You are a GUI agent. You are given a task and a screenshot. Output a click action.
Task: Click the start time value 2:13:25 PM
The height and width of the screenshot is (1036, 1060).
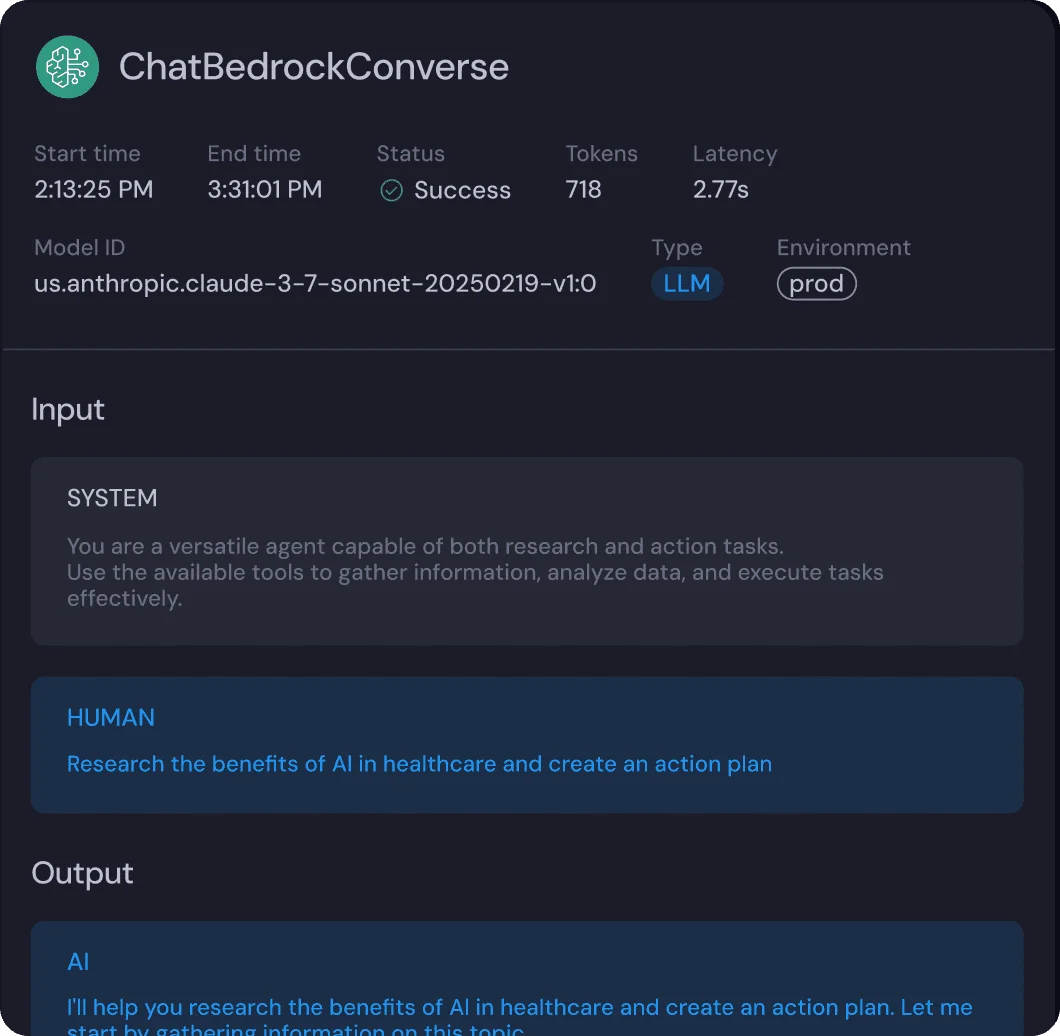[94, 190]
